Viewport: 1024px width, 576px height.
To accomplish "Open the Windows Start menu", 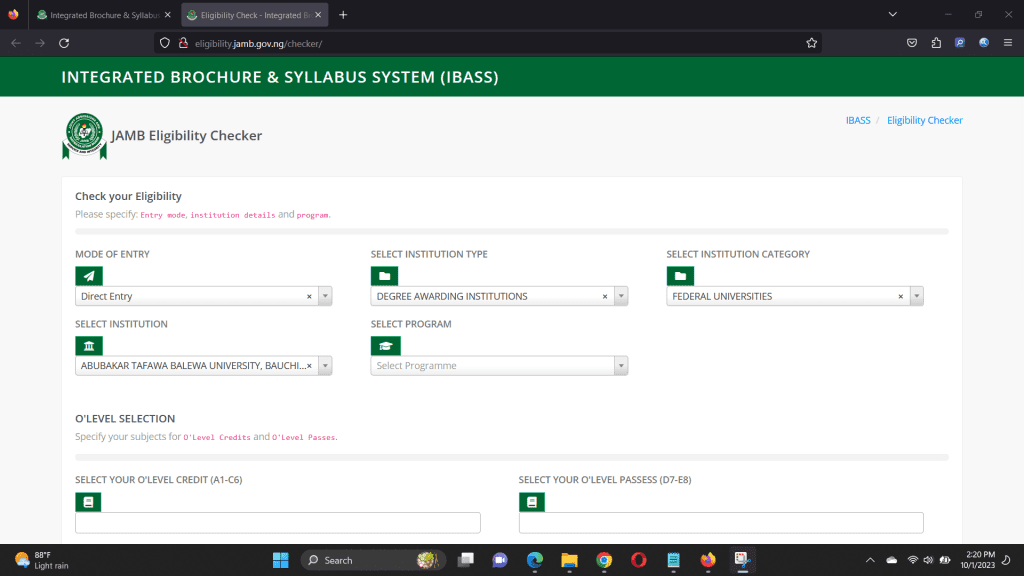I will pos(281,560).
